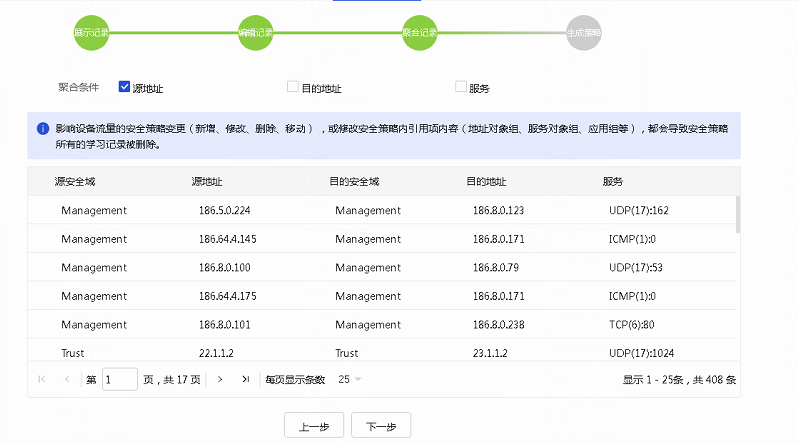The height and width of the screenshot is (445, 798).
Task: Click the 源安全域 column header
Action: 75,182
